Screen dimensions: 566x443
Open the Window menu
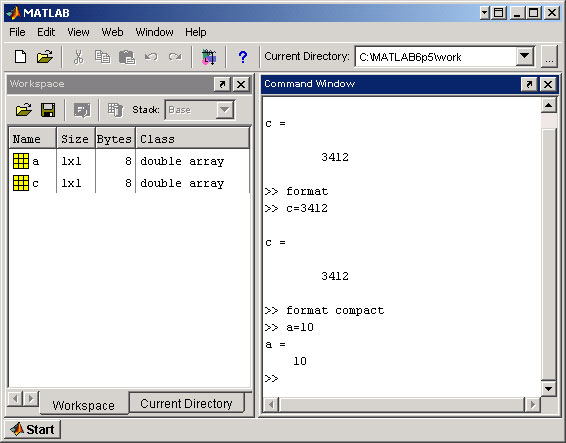pos(154,32)
